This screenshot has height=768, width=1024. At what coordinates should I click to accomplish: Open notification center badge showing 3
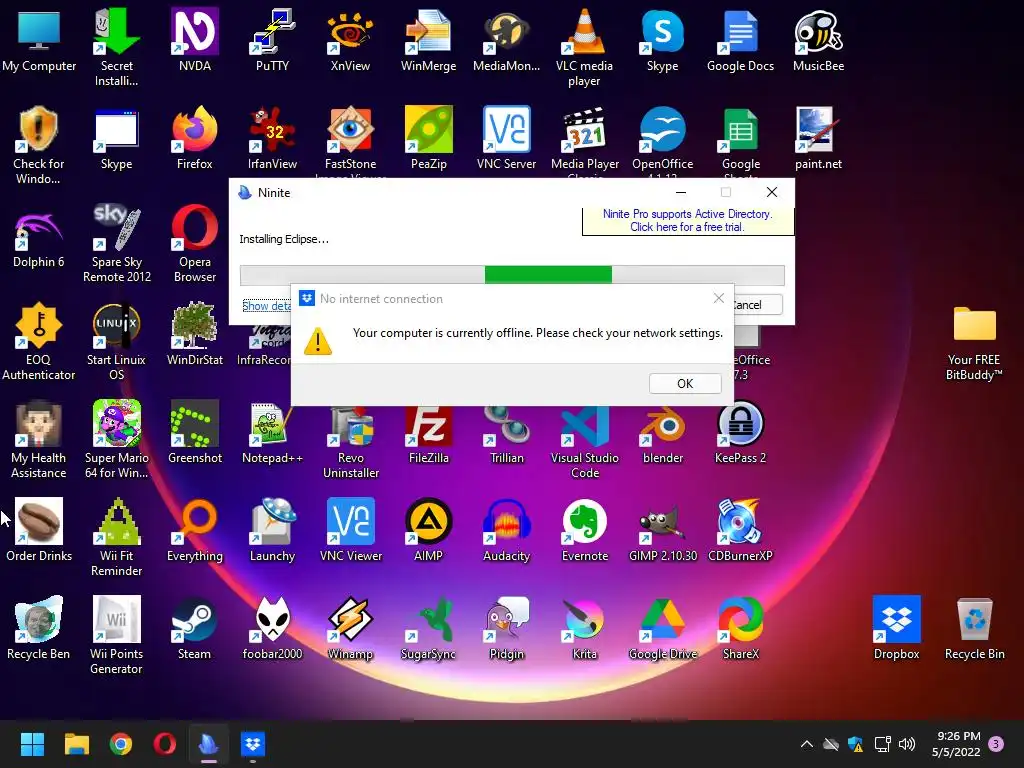point(996,744)
